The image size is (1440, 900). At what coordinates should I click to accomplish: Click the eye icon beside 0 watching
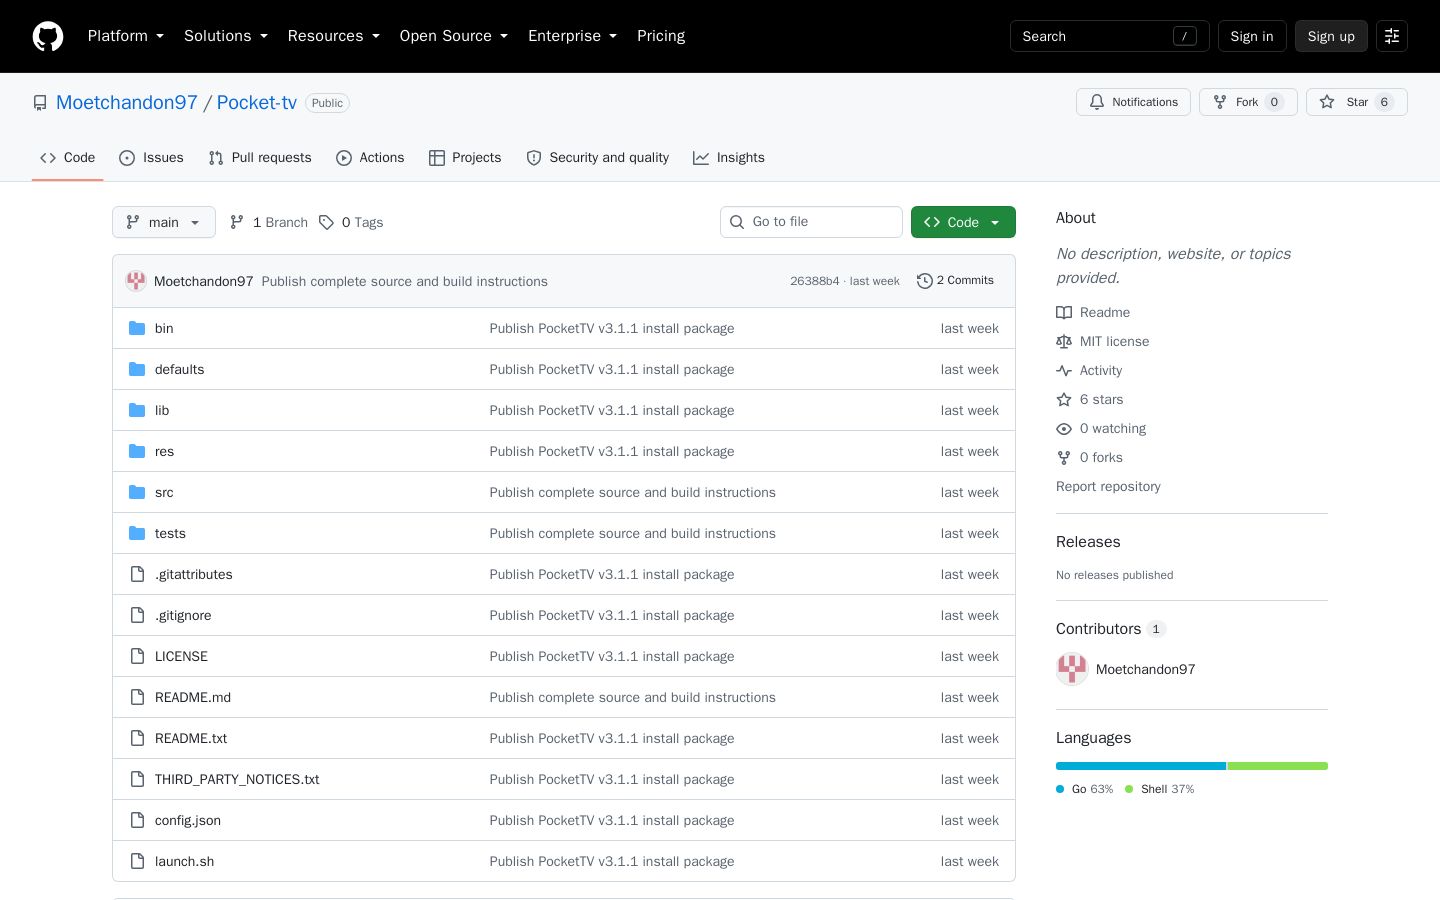[1064, 429]
